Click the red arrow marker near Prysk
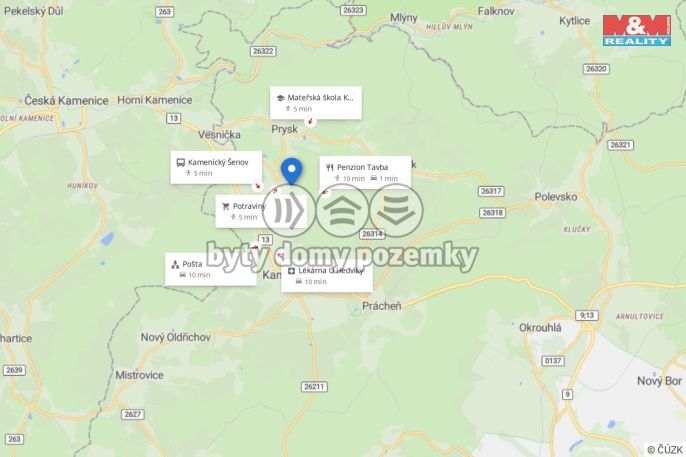This screenshot has width=686, height=457. pos(310,121)
